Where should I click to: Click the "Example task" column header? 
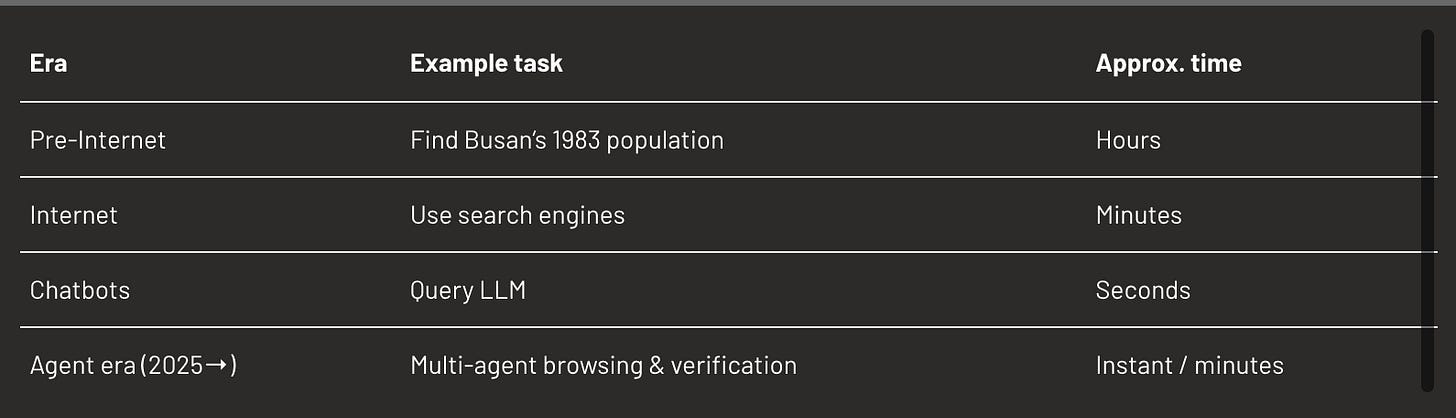(486, 64)
